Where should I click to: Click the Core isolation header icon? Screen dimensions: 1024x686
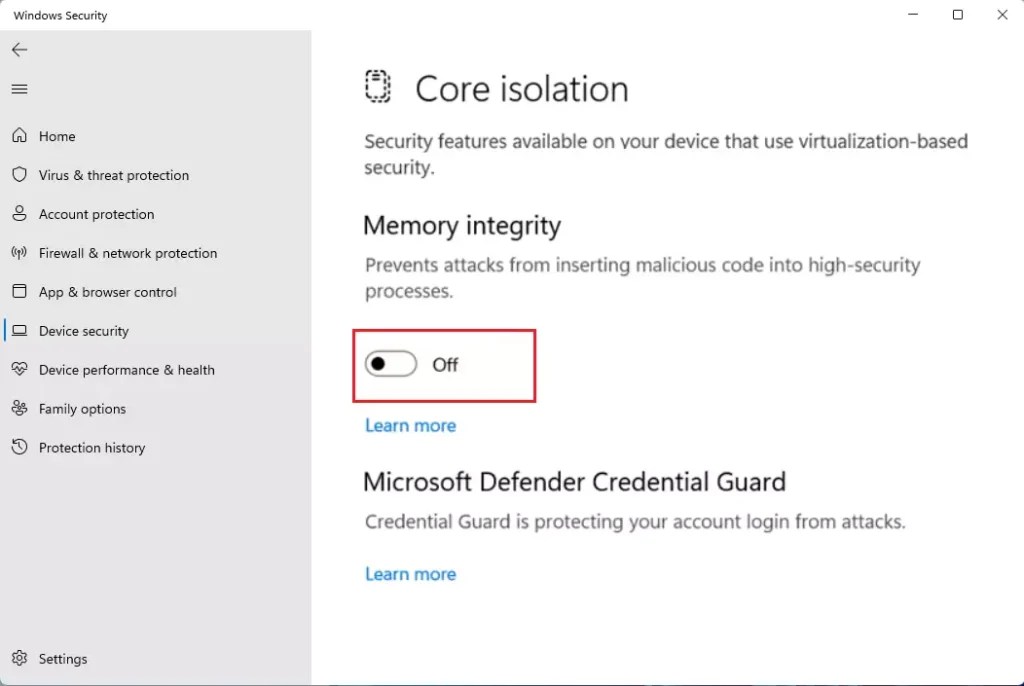[378, 87]
